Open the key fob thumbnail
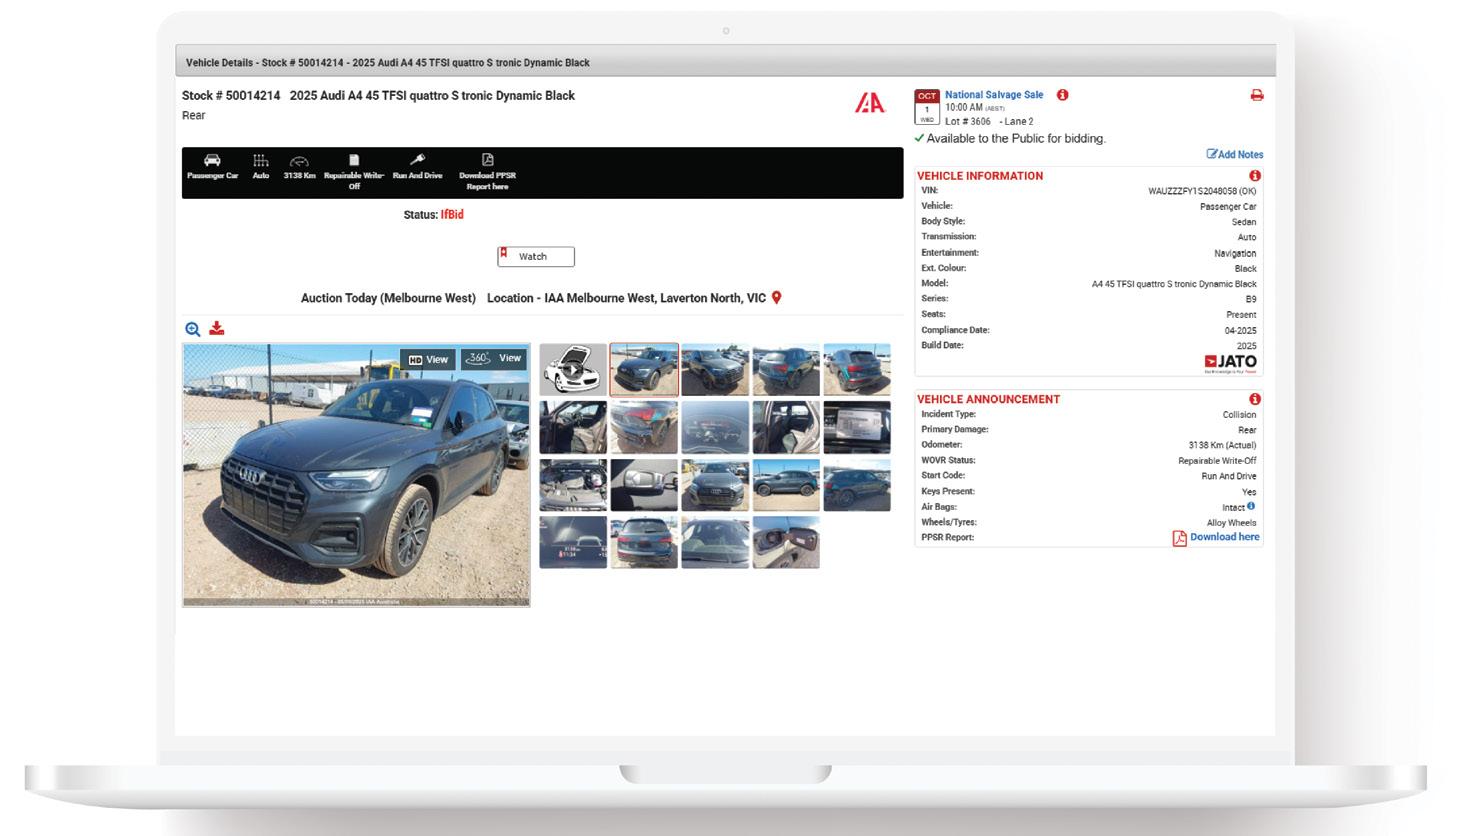The image size is (1477, 836). [644, 485]
